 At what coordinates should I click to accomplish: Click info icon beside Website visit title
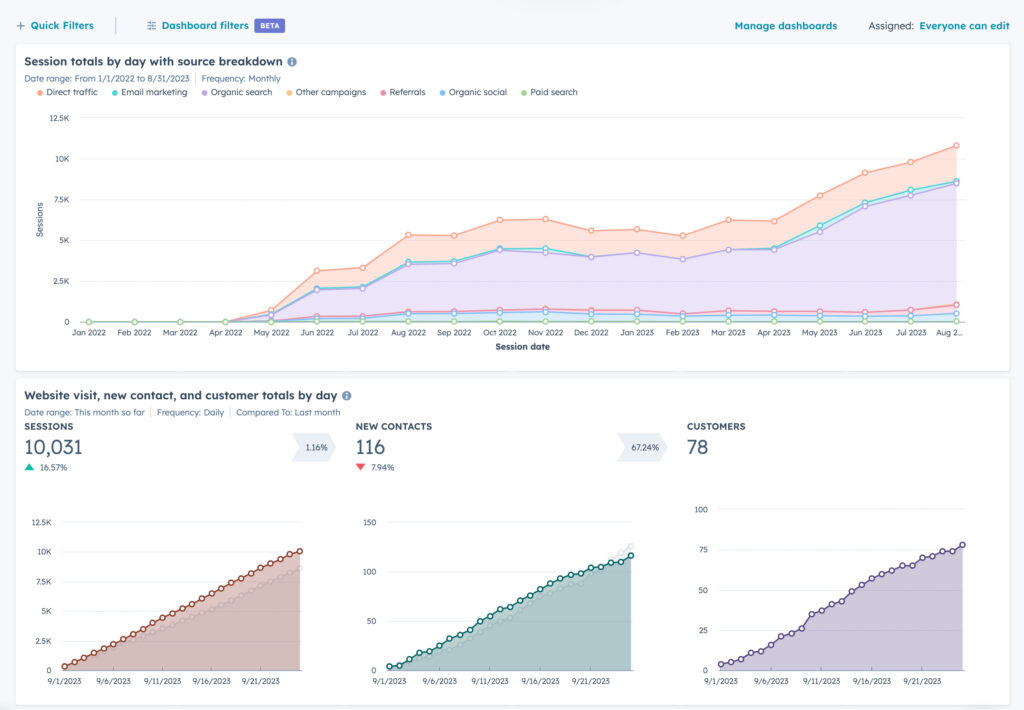click(x=347, y=396)
